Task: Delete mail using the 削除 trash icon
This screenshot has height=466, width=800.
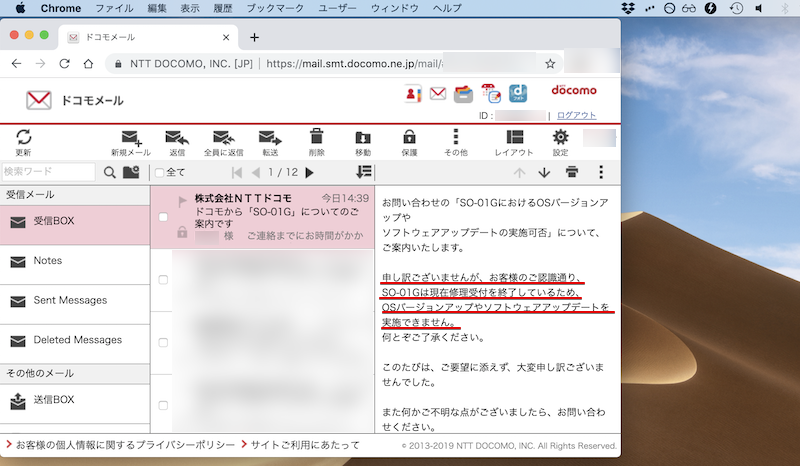Action: (x=316, y=138)
